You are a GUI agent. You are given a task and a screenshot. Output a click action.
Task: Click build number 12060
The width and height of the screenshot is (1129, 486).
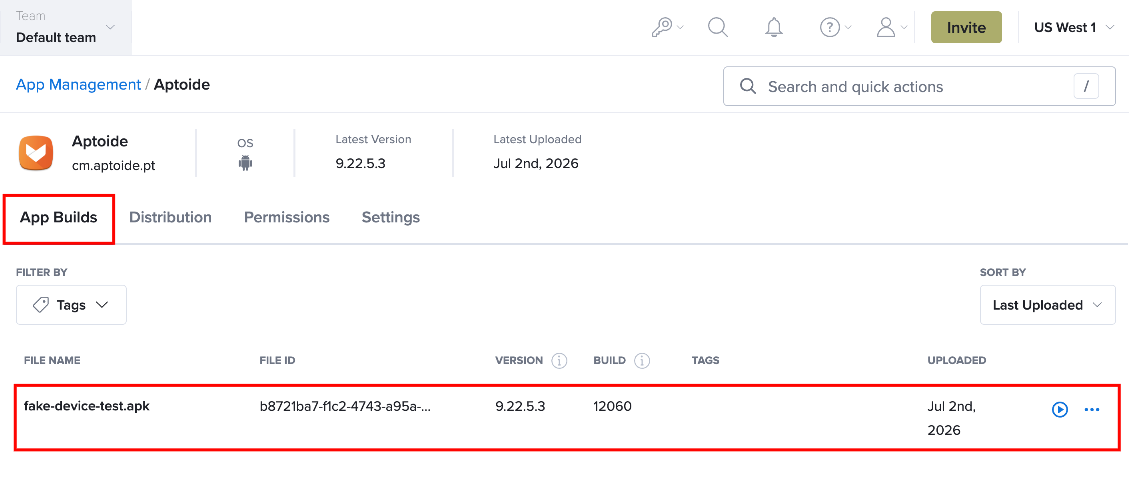[612, 406]
